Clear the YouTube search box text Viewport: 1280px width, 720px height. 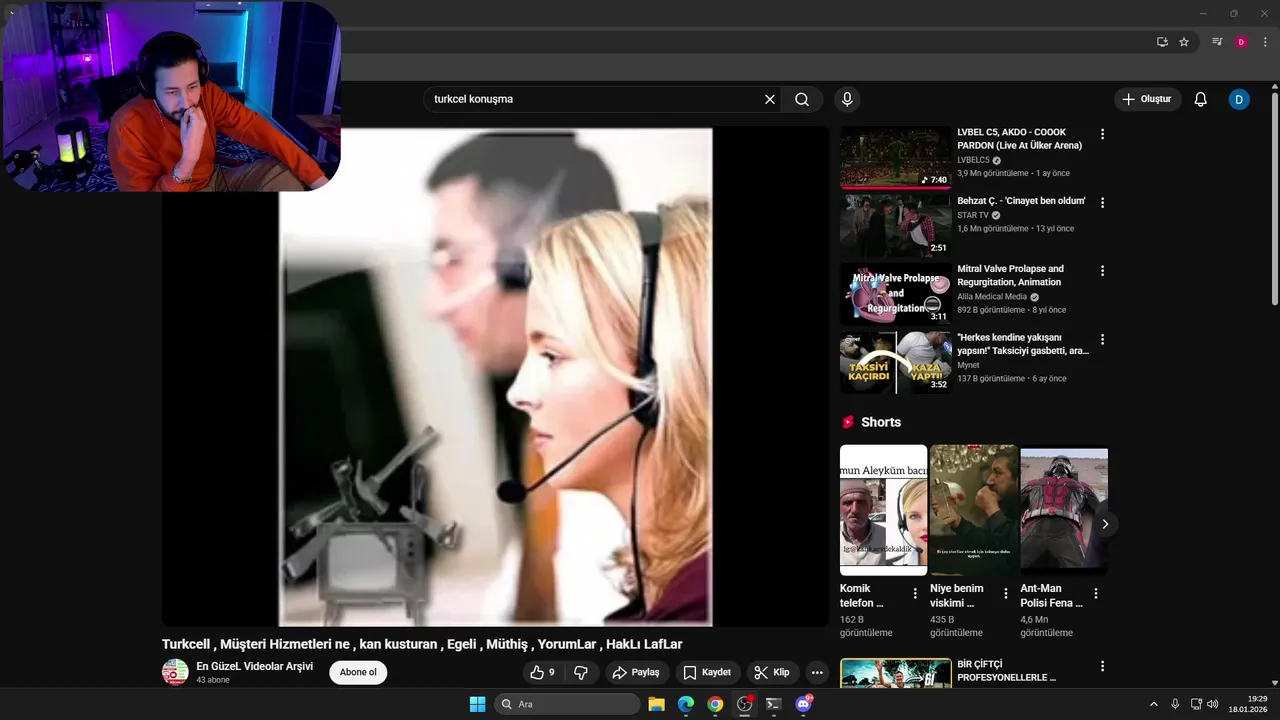[770, 99]
